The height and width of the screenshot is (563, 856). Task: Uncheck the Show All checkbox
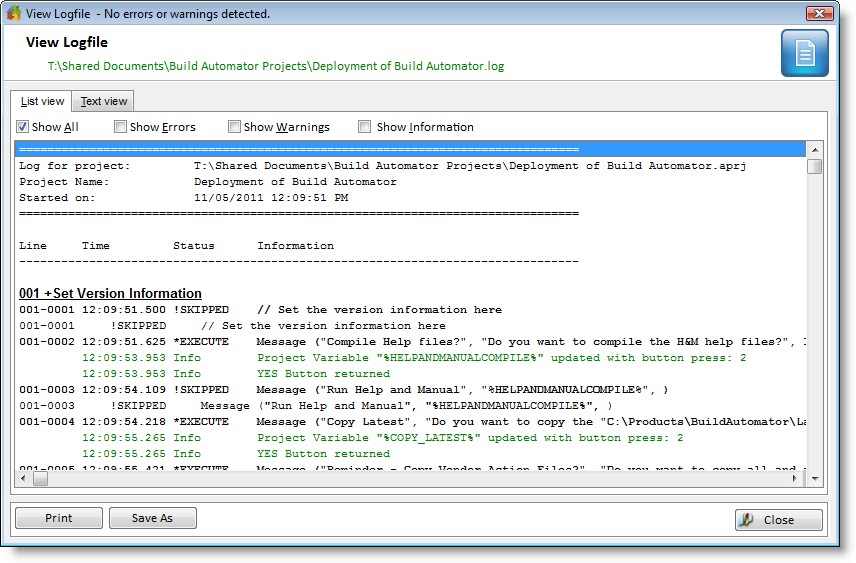pyautogui.click(x=22, y=127)
